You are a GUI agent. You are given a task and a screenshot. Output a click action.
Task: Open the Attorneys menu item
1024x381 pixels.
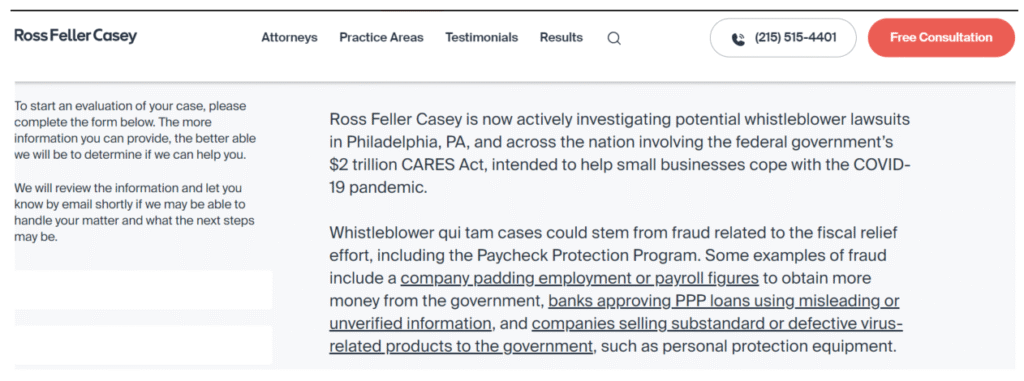[x=289, y=38]
